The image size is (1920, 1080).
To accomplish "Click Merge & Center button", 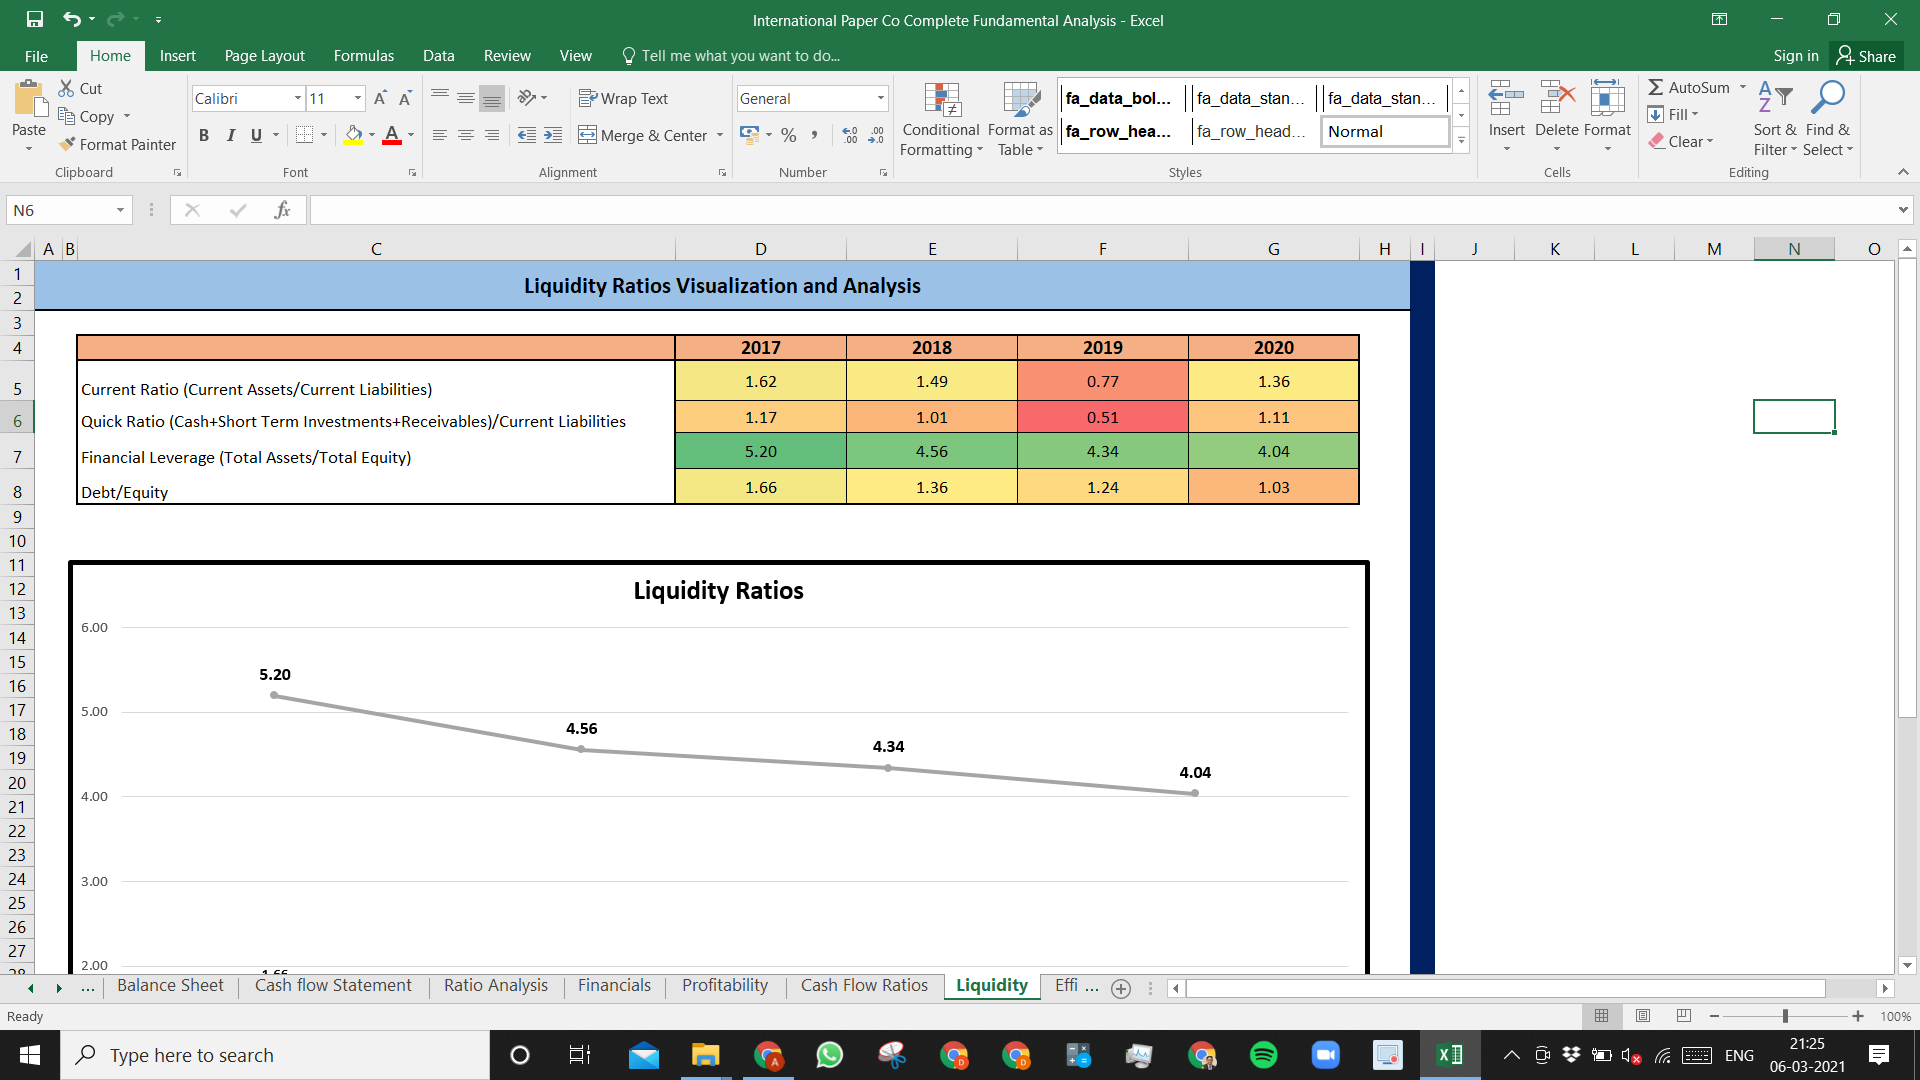I will pos(643,135).
